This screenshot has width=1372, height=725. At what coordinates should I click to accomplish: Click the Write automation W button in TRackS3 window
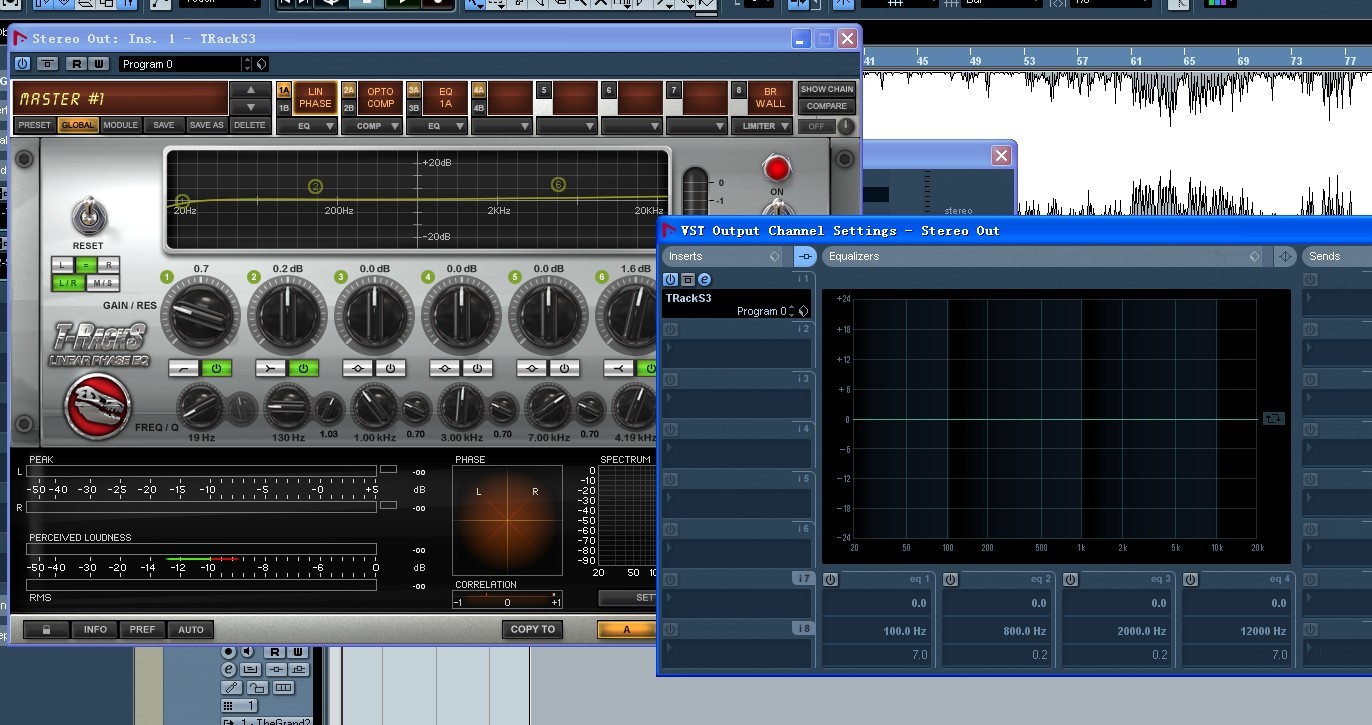point(98,64)
